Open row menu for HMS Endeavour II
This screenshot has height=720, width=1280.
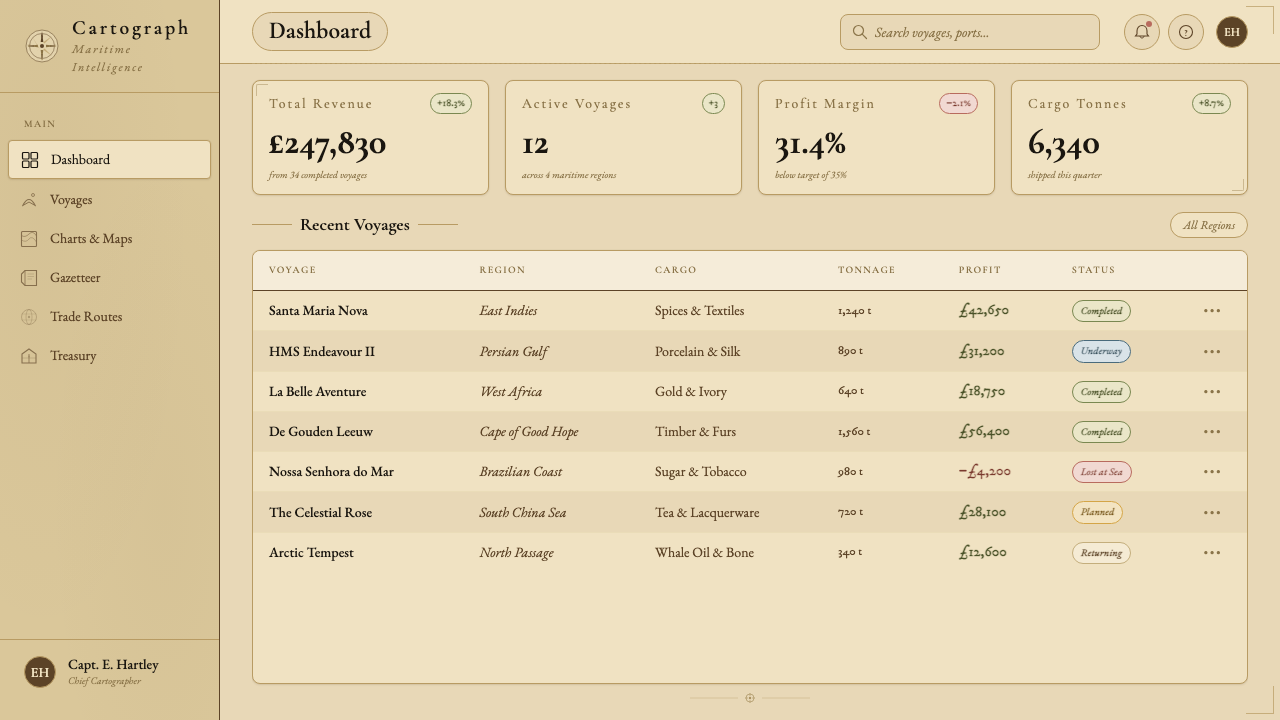(1212, 352)
